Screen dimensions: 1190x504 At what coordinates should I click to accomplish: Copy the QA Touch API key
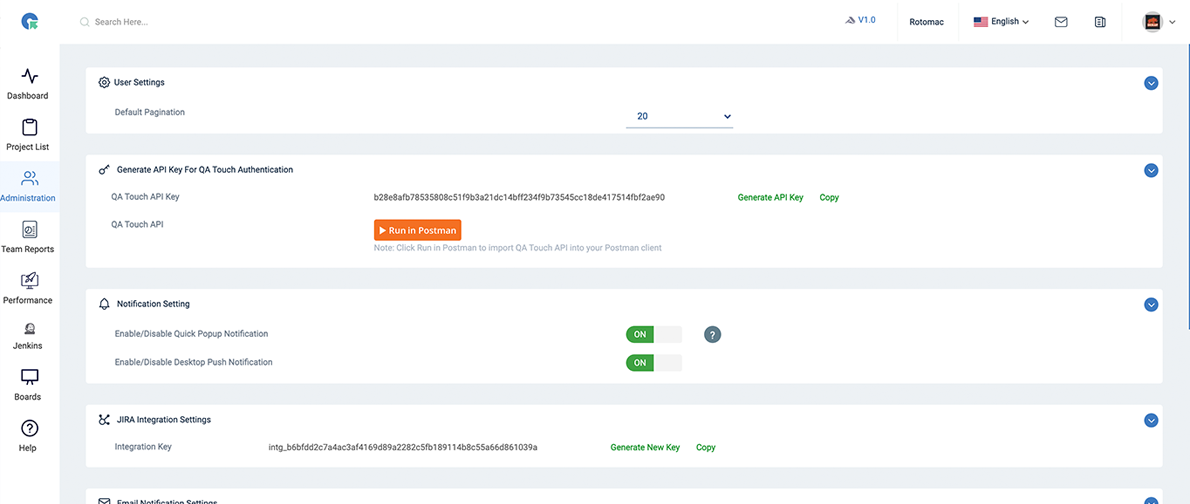click(x=830, y=197)
